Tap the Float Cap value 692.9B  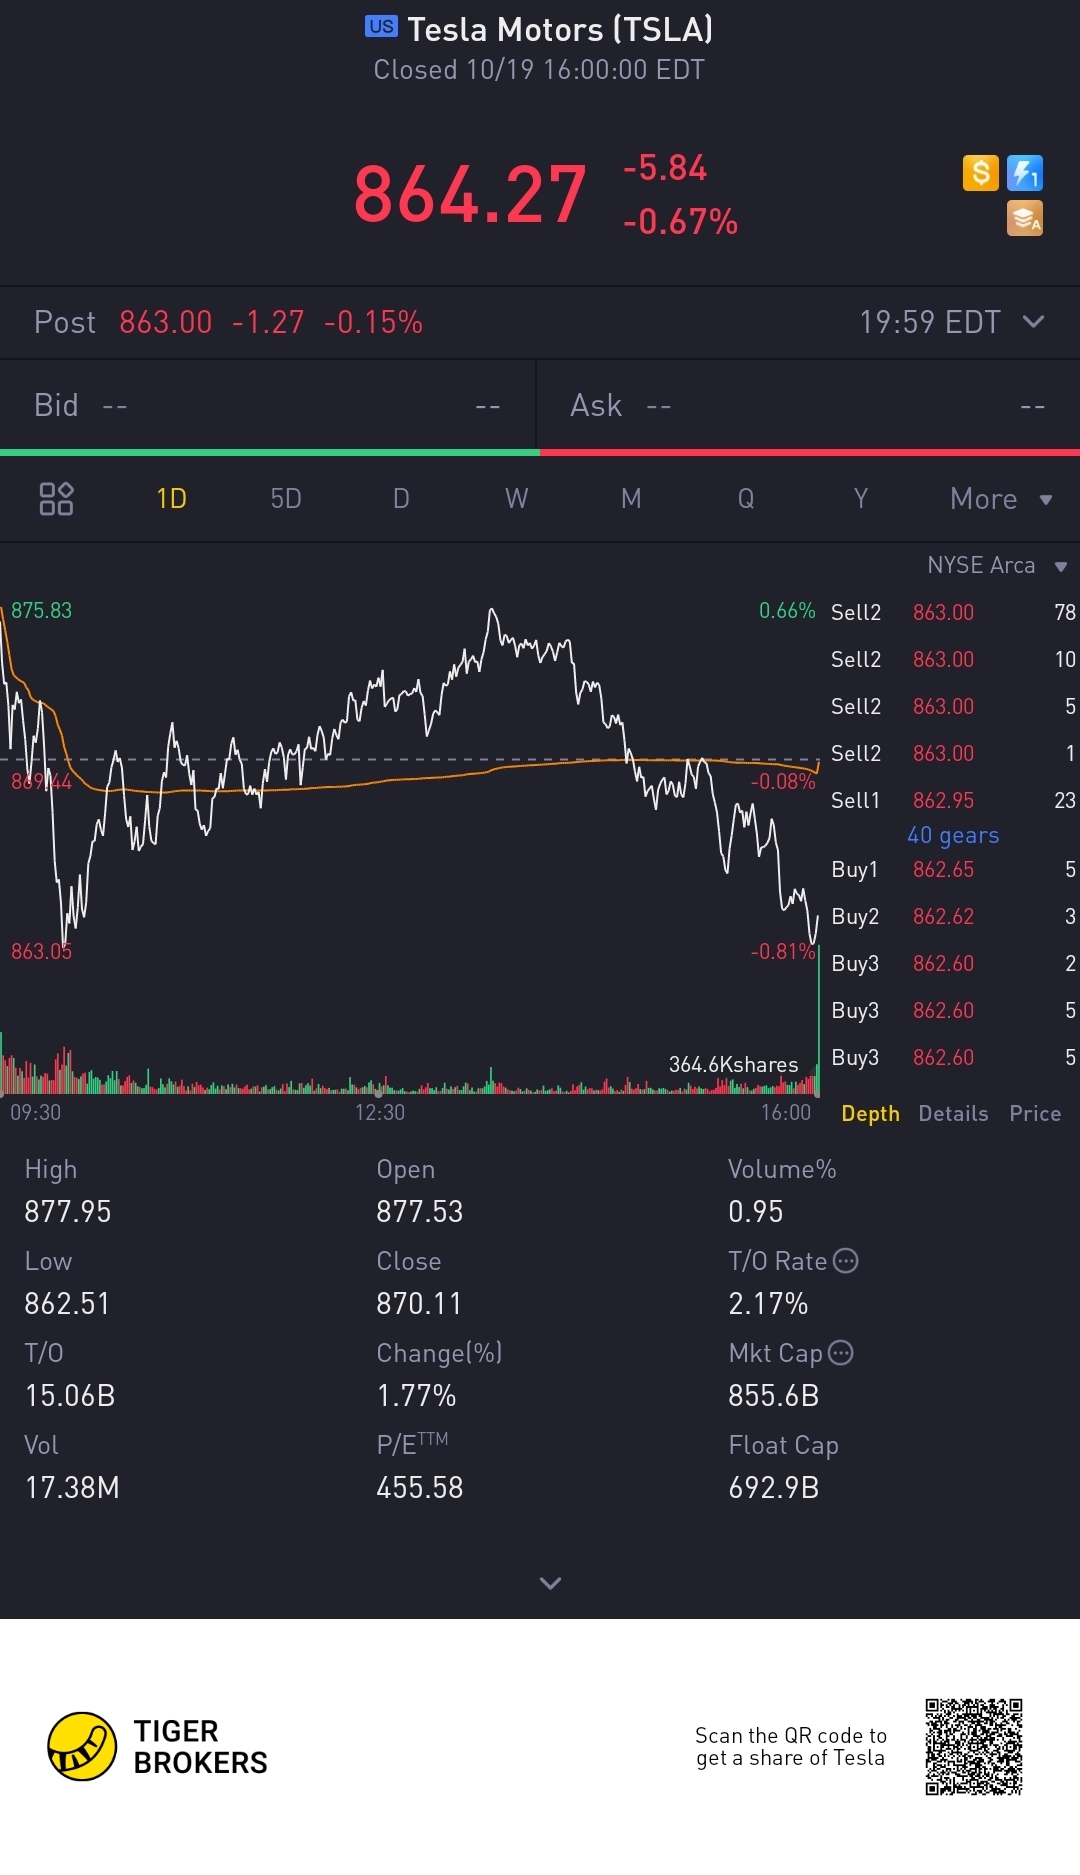click(x=774, y=1487)
